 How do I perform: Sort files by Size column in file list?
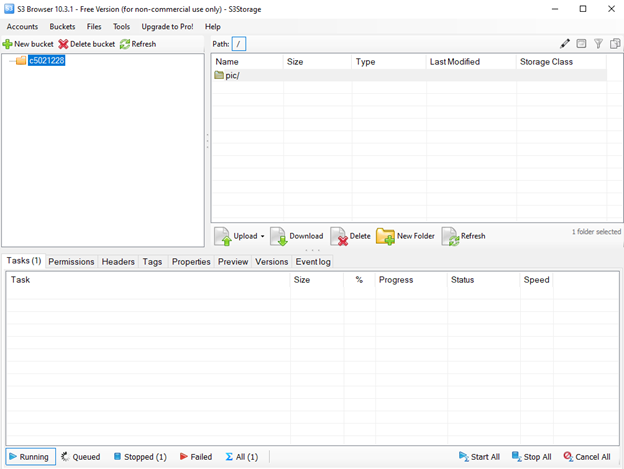(317, 62)
